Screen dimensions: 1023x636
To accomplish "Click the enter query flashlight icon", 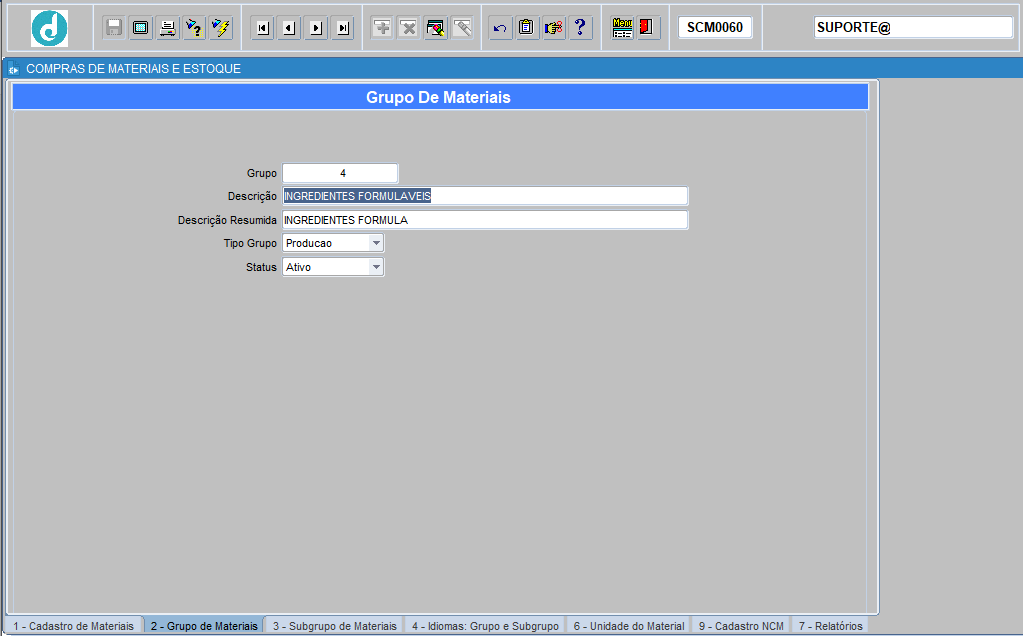I will [x=194, y=28].
